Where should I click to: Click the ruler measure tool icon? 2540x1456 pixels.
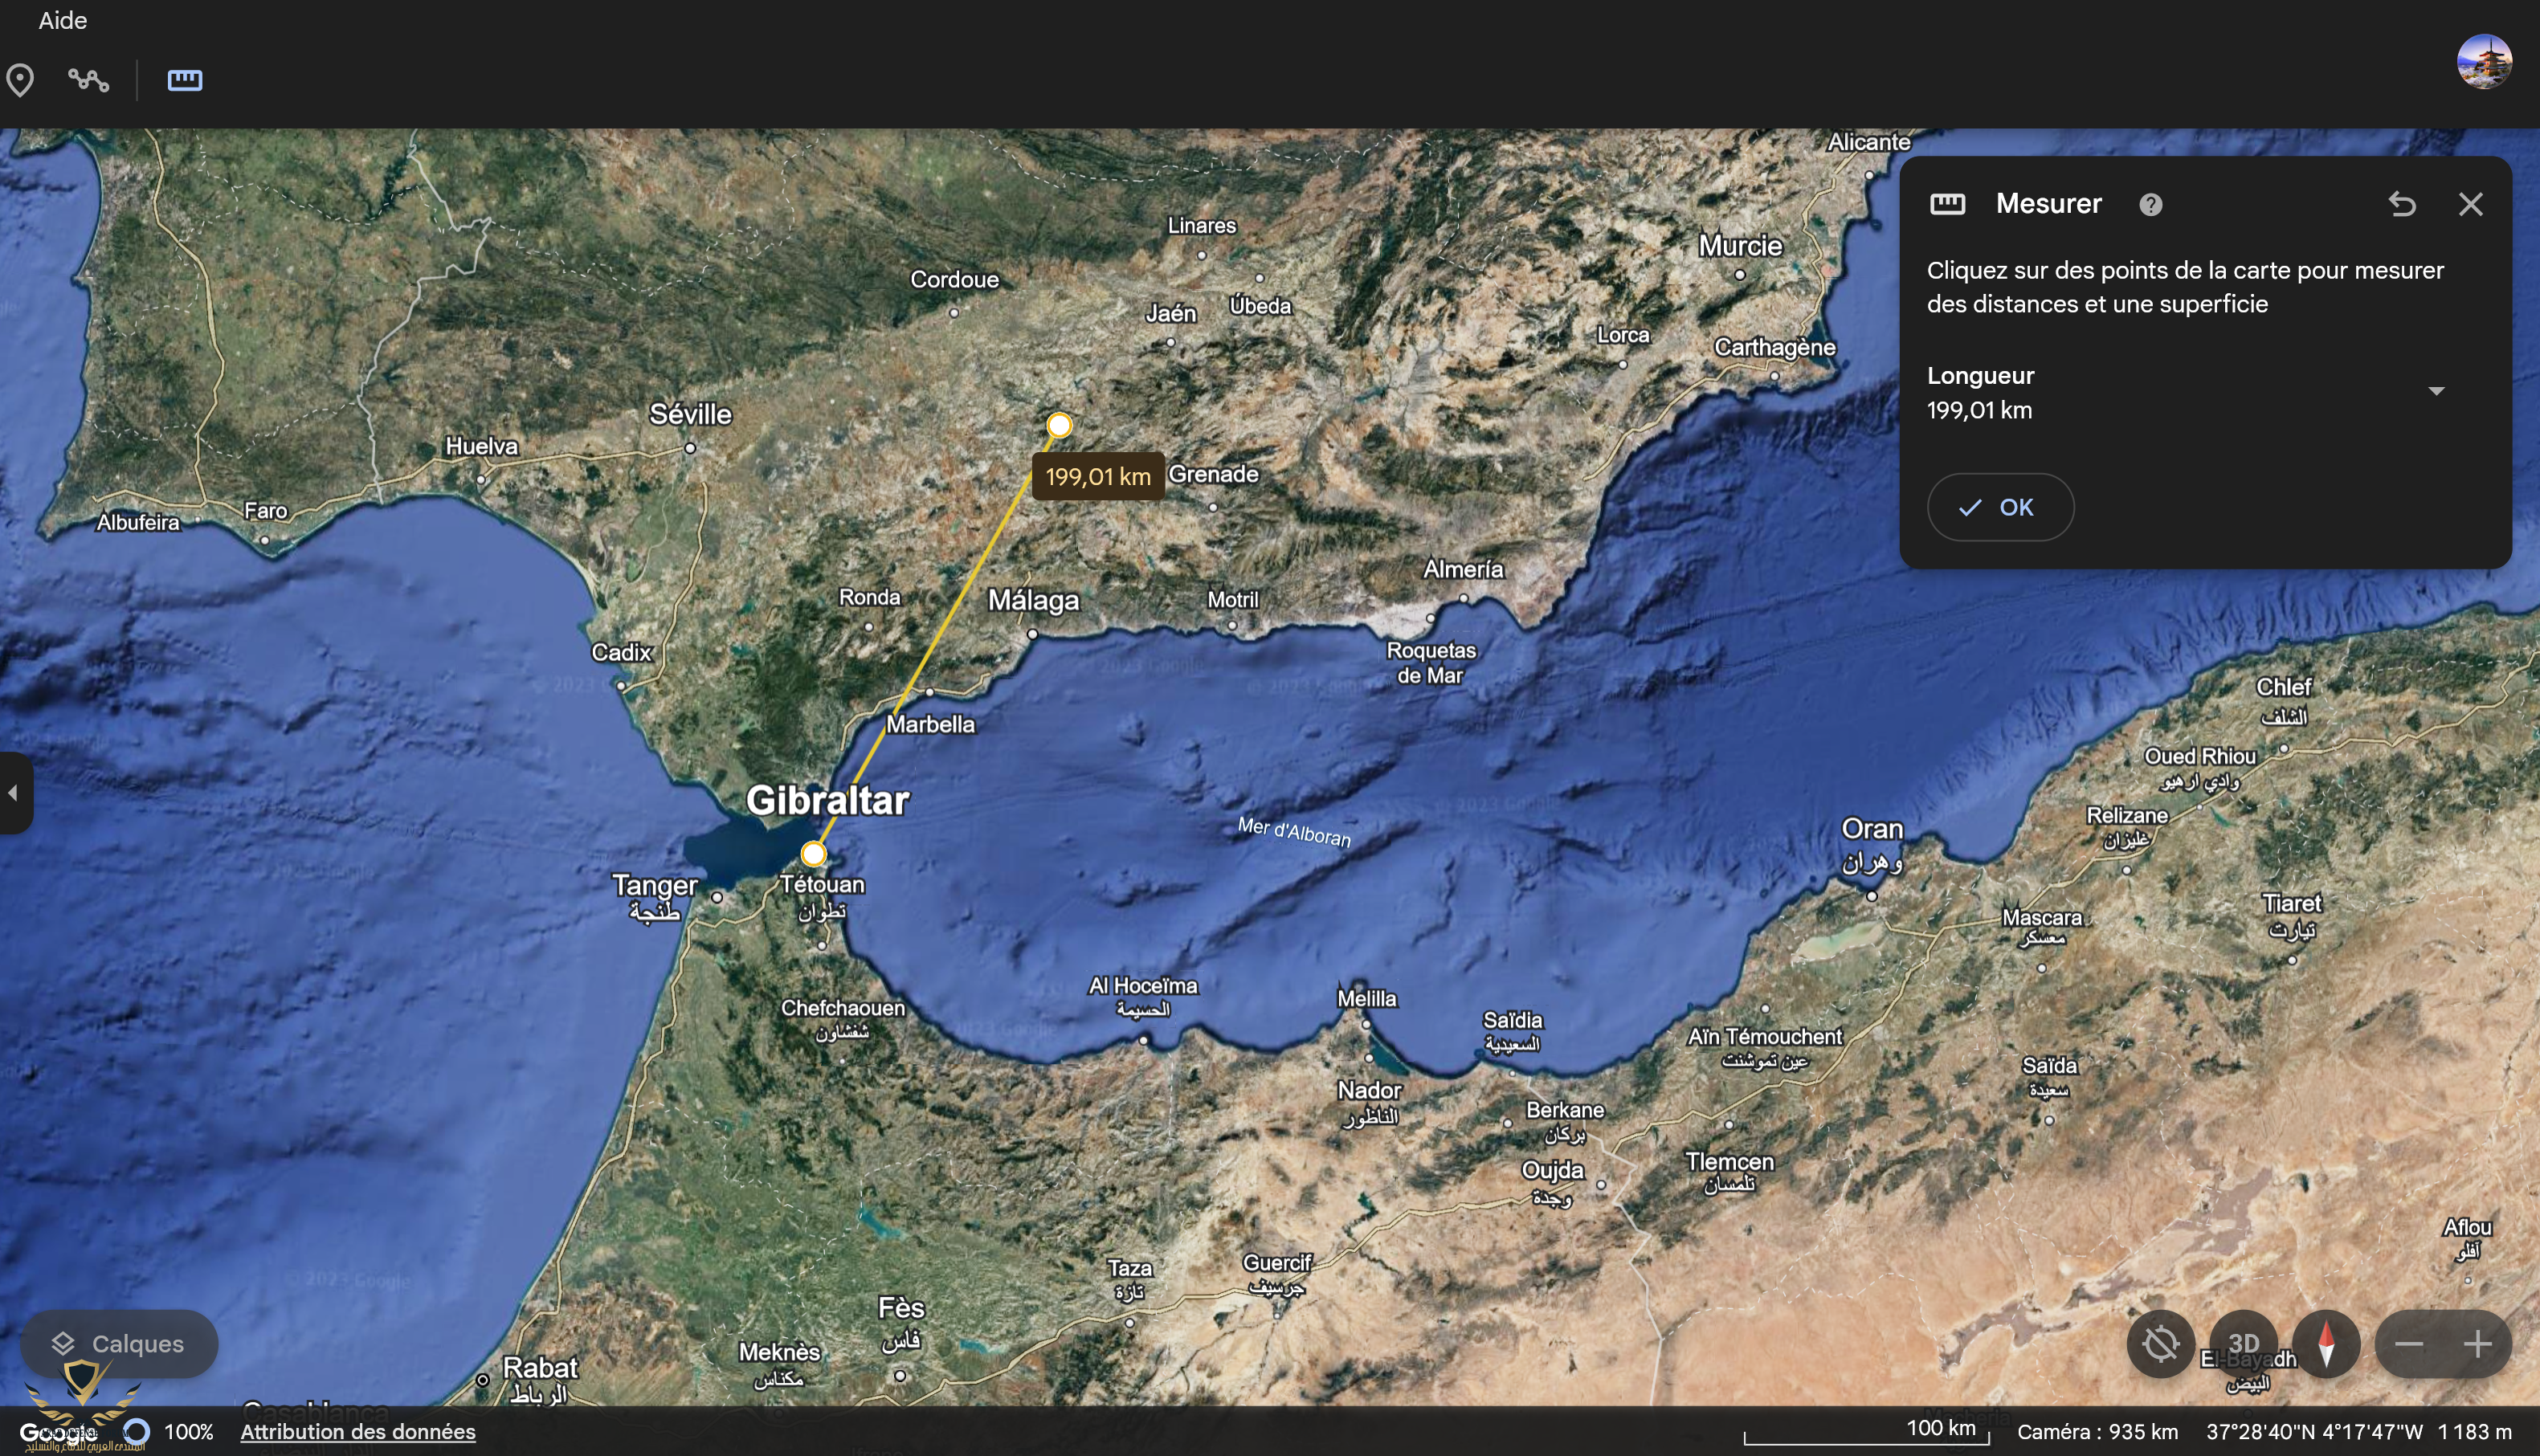click(185, 80)
